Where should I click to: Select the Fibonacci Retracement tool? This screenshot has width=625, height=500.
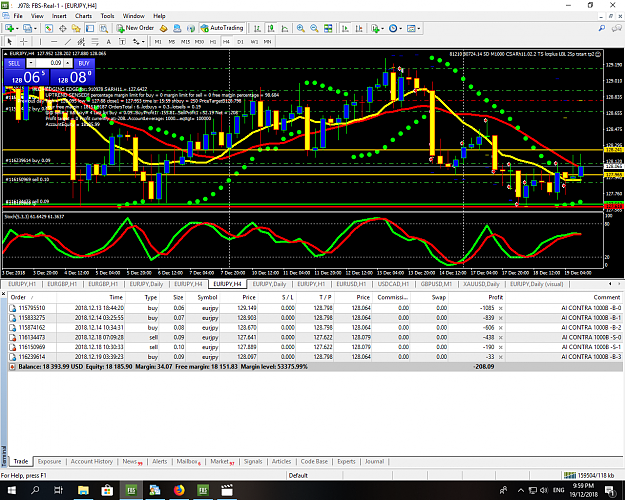95,41
